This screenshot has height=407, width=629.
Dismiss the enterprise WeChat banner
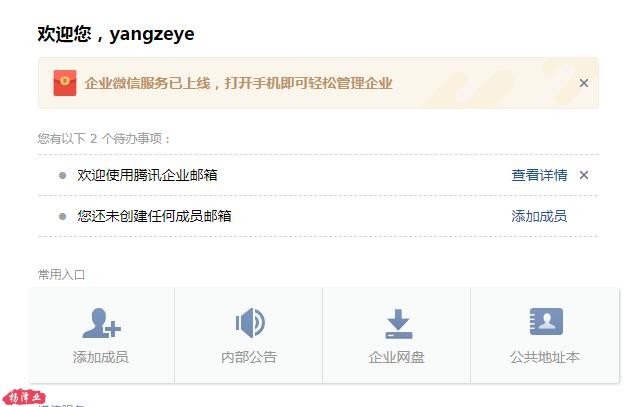pyautogui.click(x=584, y=83)
